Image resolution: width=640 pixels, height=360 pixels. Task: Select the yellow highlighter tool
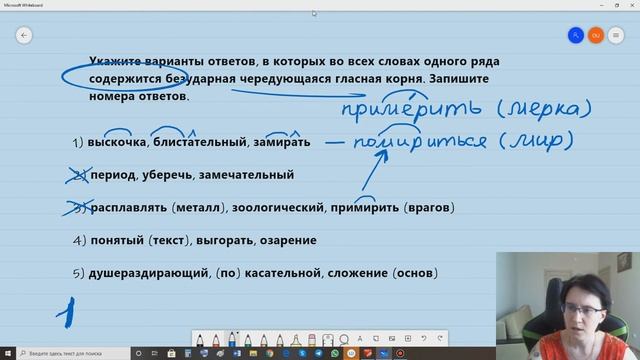point(296,340)
